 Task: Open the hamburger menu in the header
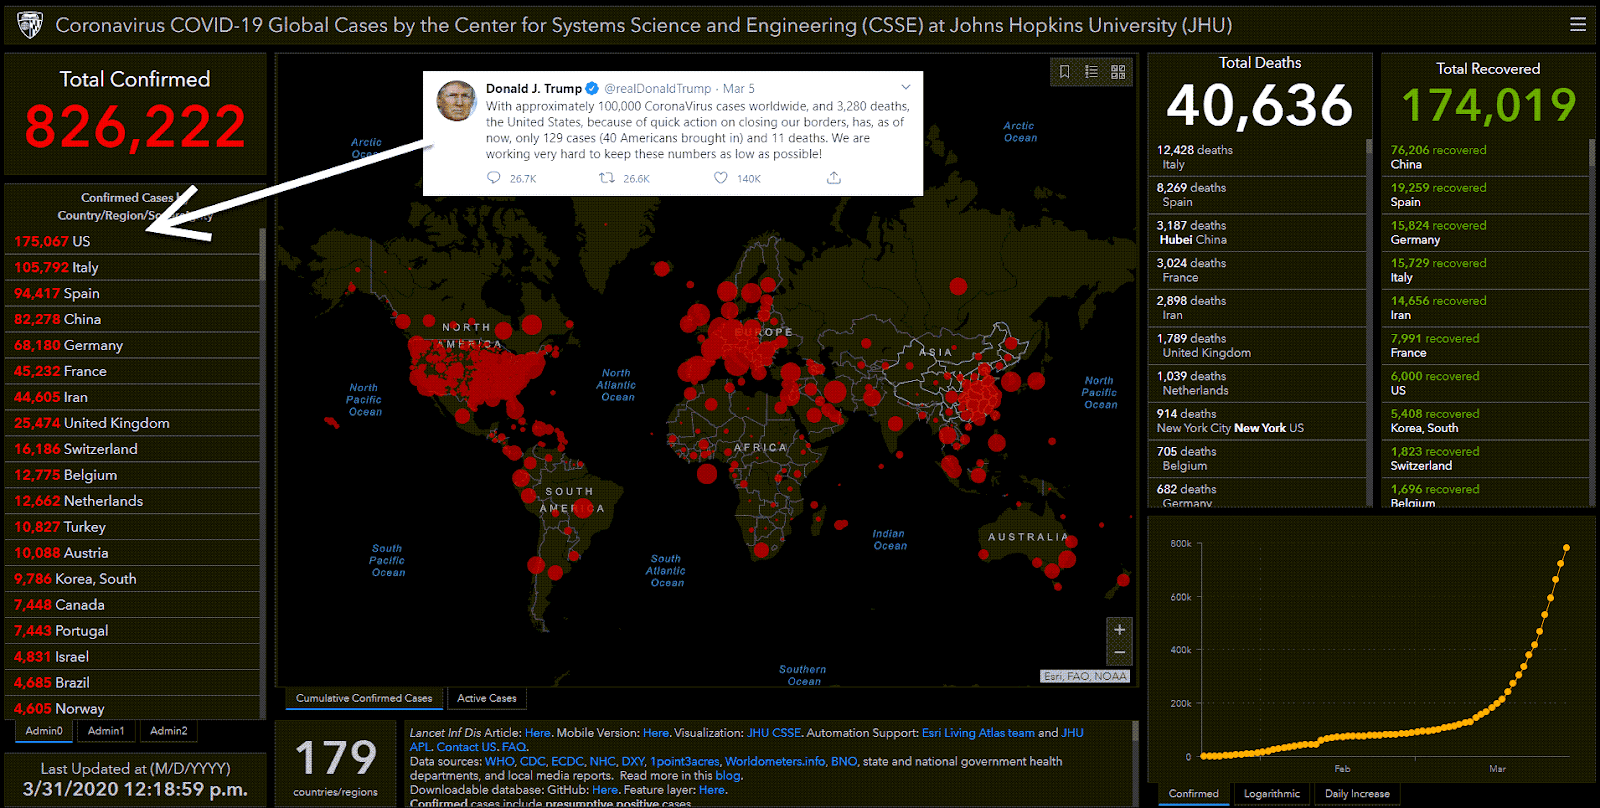1578,24
